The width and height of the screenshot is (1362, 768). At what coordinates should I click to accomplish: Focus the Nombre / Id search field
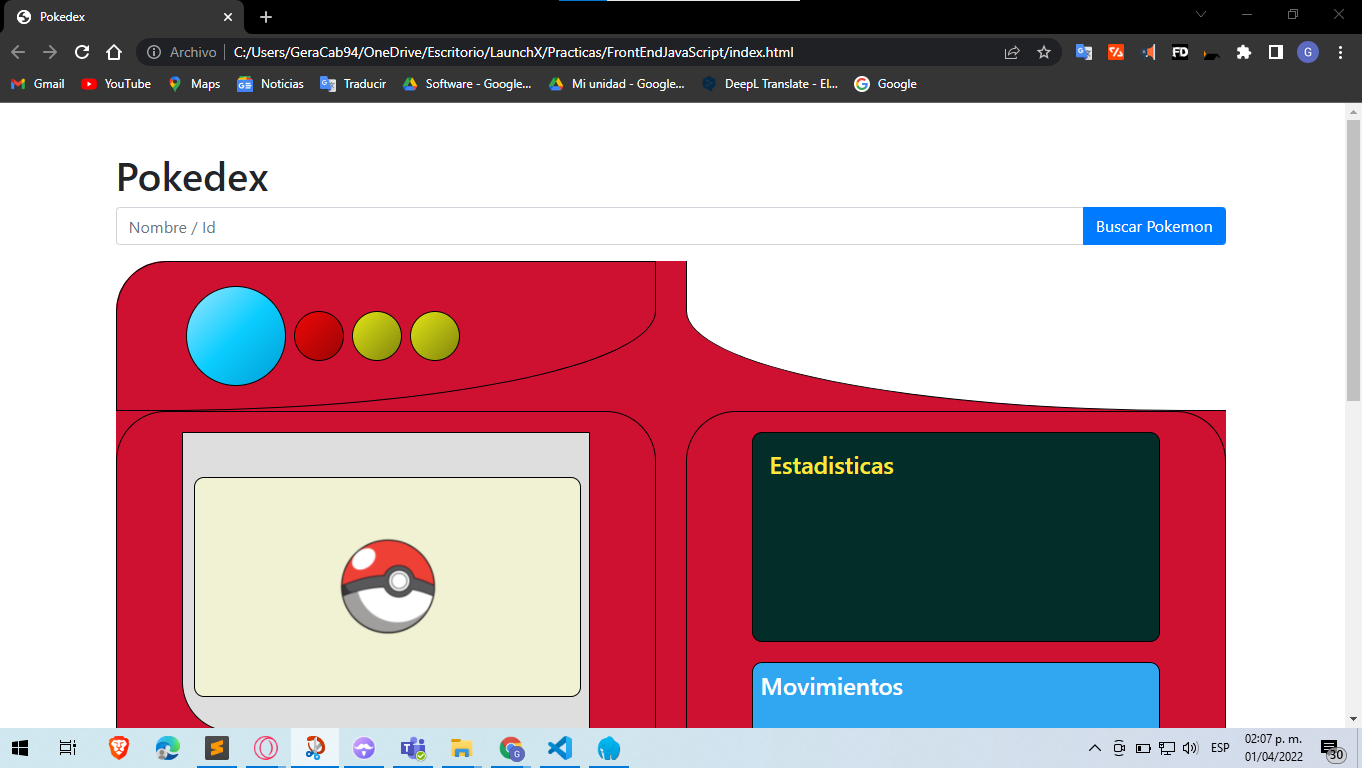click(599, 227)
